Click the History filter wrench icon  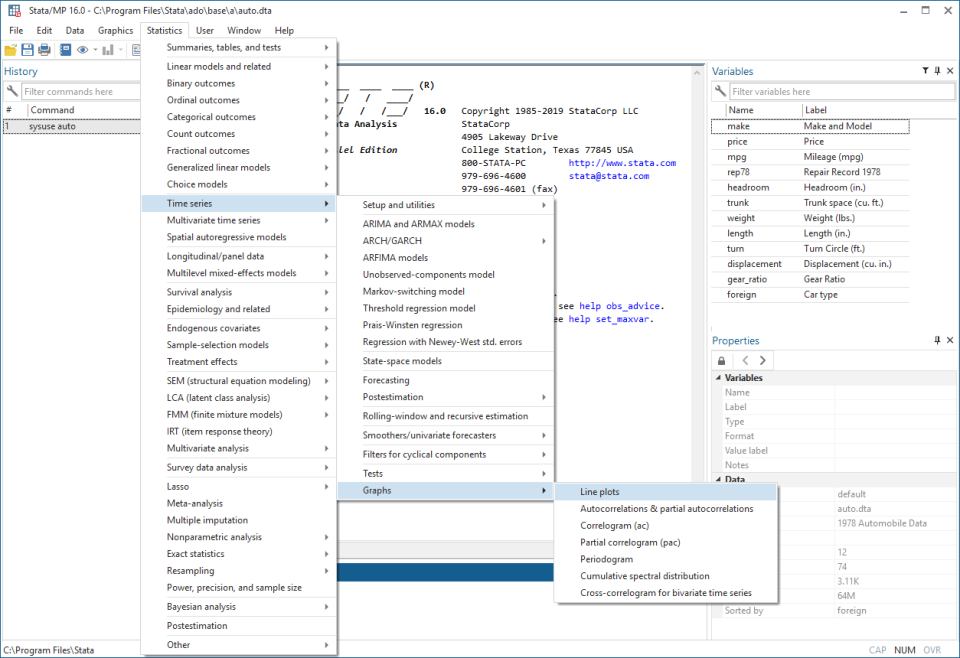pos(12,92)
